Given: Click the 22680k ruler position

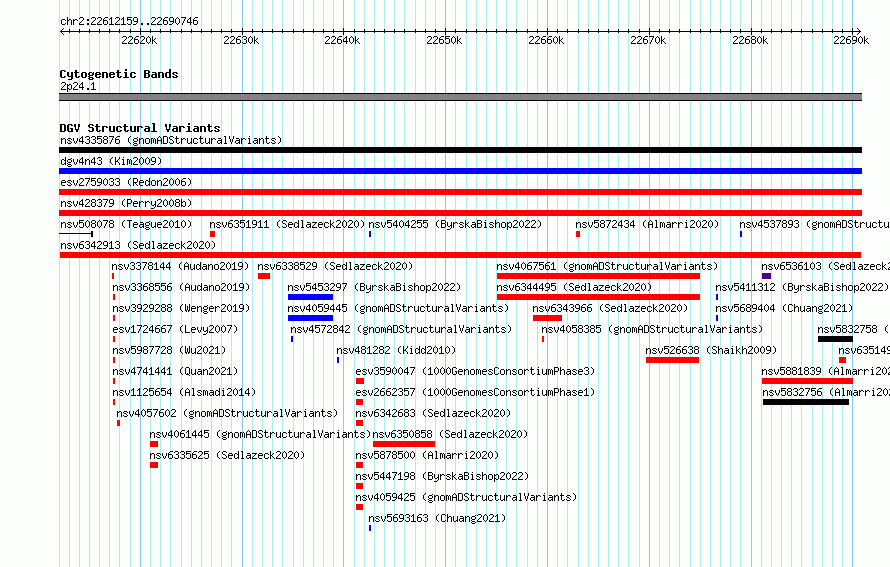Looking at the screenshot, I should coord(750,40).
